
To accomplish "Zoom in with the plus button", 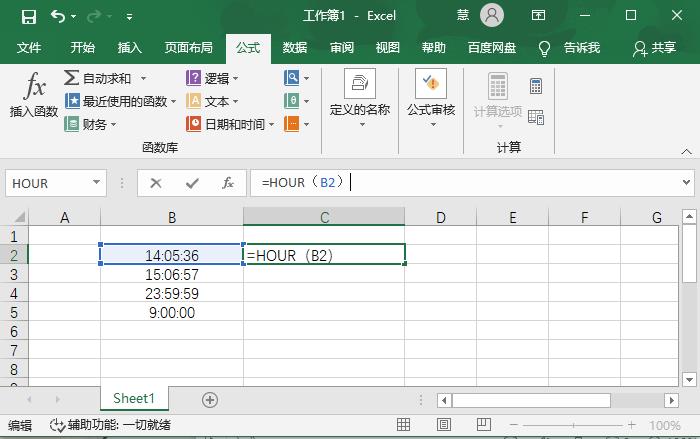I will click(632, 425).
